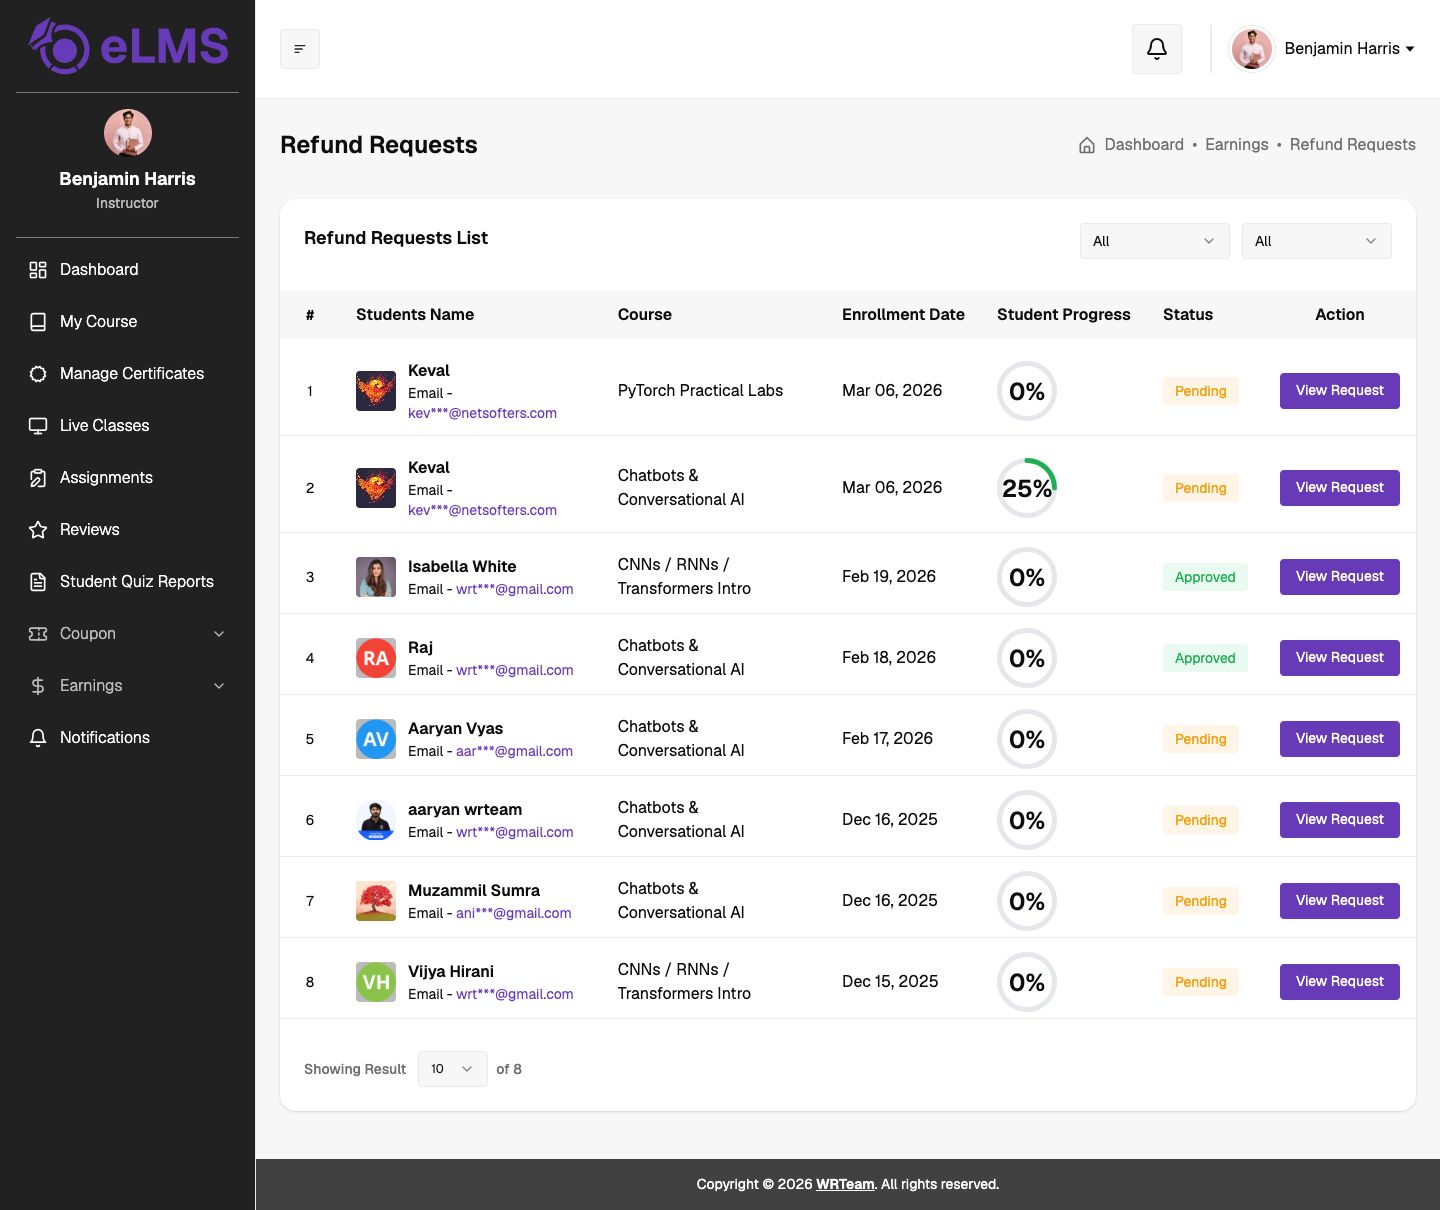Open the second All filter dropdown
This screenshot has width=1440, height=1210.
(1317, 241)
